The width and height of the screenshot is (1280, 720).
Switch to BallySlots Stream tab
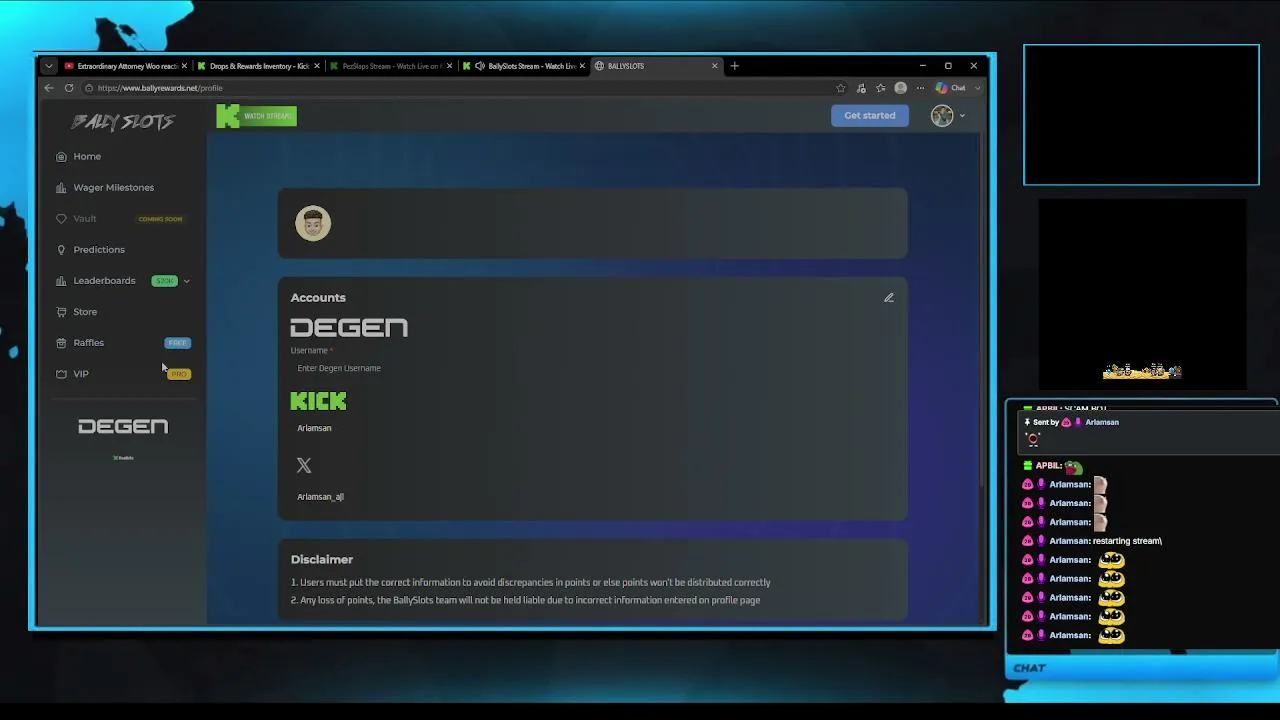click(x=523, y=66)
